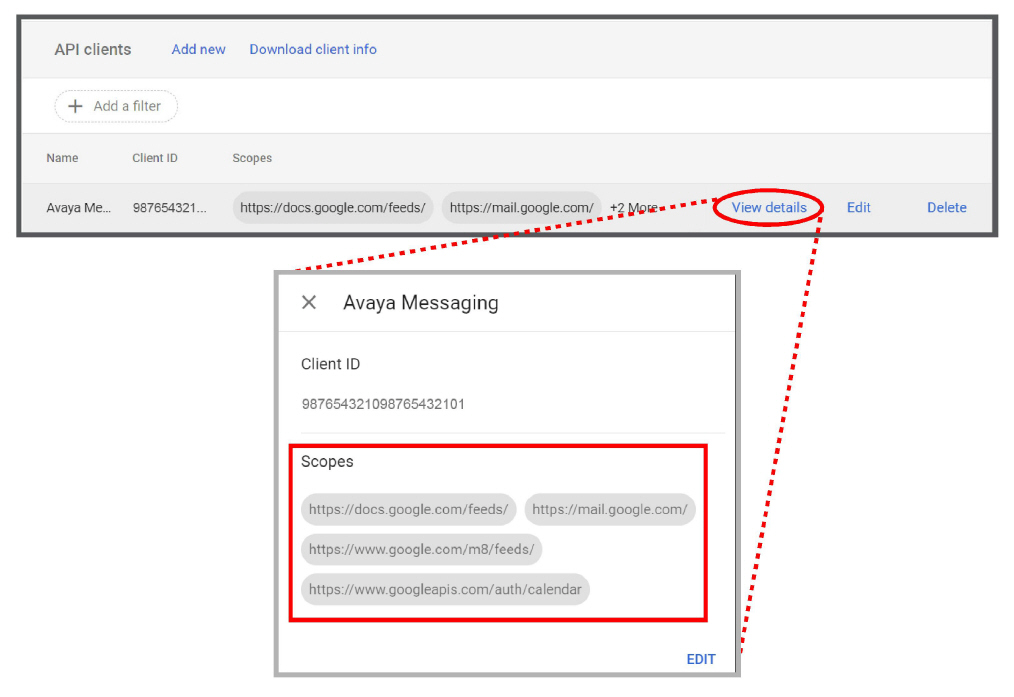Viewport: 1014px width, 697px height.
Task: Click the Add a filter chip
Action: (116, 106)
